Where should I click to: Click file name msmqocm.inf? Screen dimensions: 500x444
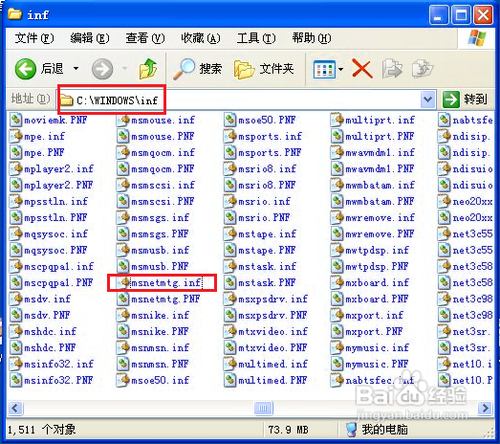163,152
